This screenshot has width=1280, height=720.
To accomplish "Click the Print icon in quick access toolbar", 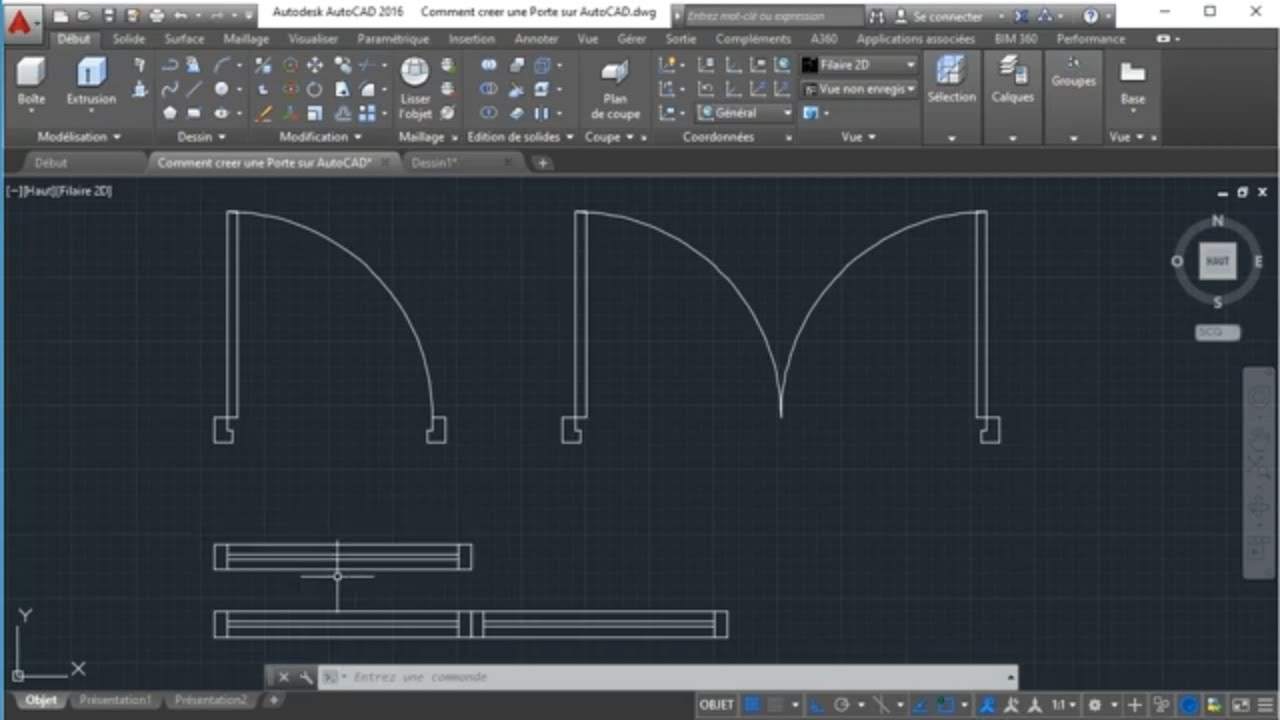I will tap(156, 16).
